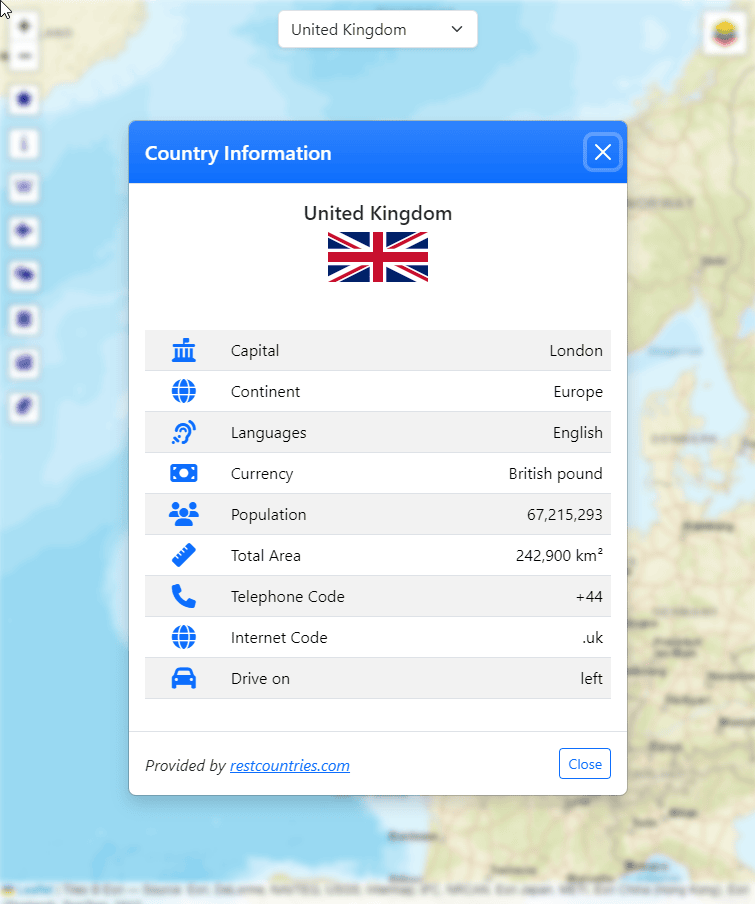The height and width of the screenshot is (904, 755).
Task: Click the 'Continent' row label
Action: (x=265, y=391)
